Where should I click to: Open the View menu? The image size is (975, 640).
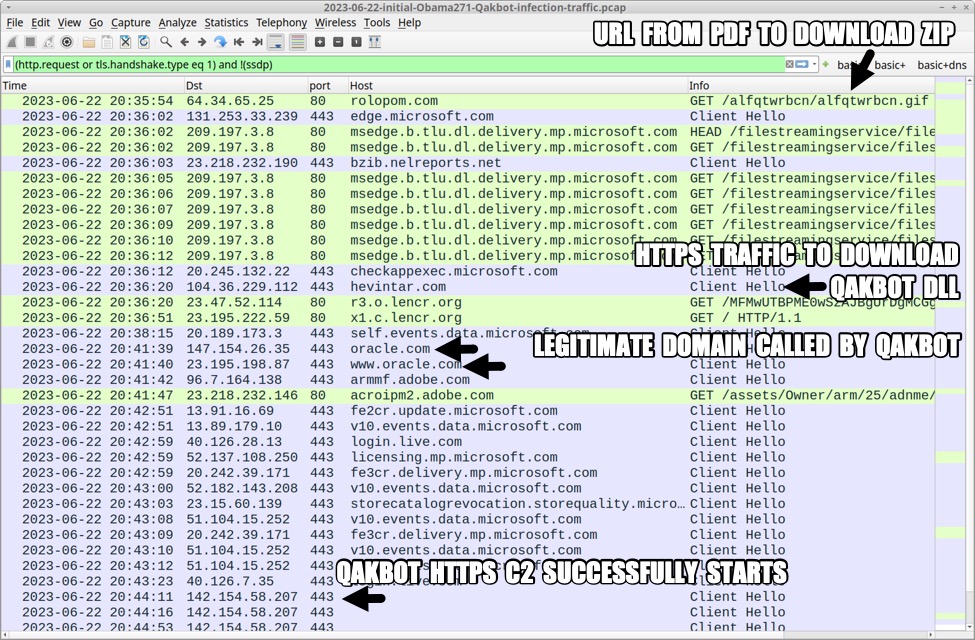69,22
